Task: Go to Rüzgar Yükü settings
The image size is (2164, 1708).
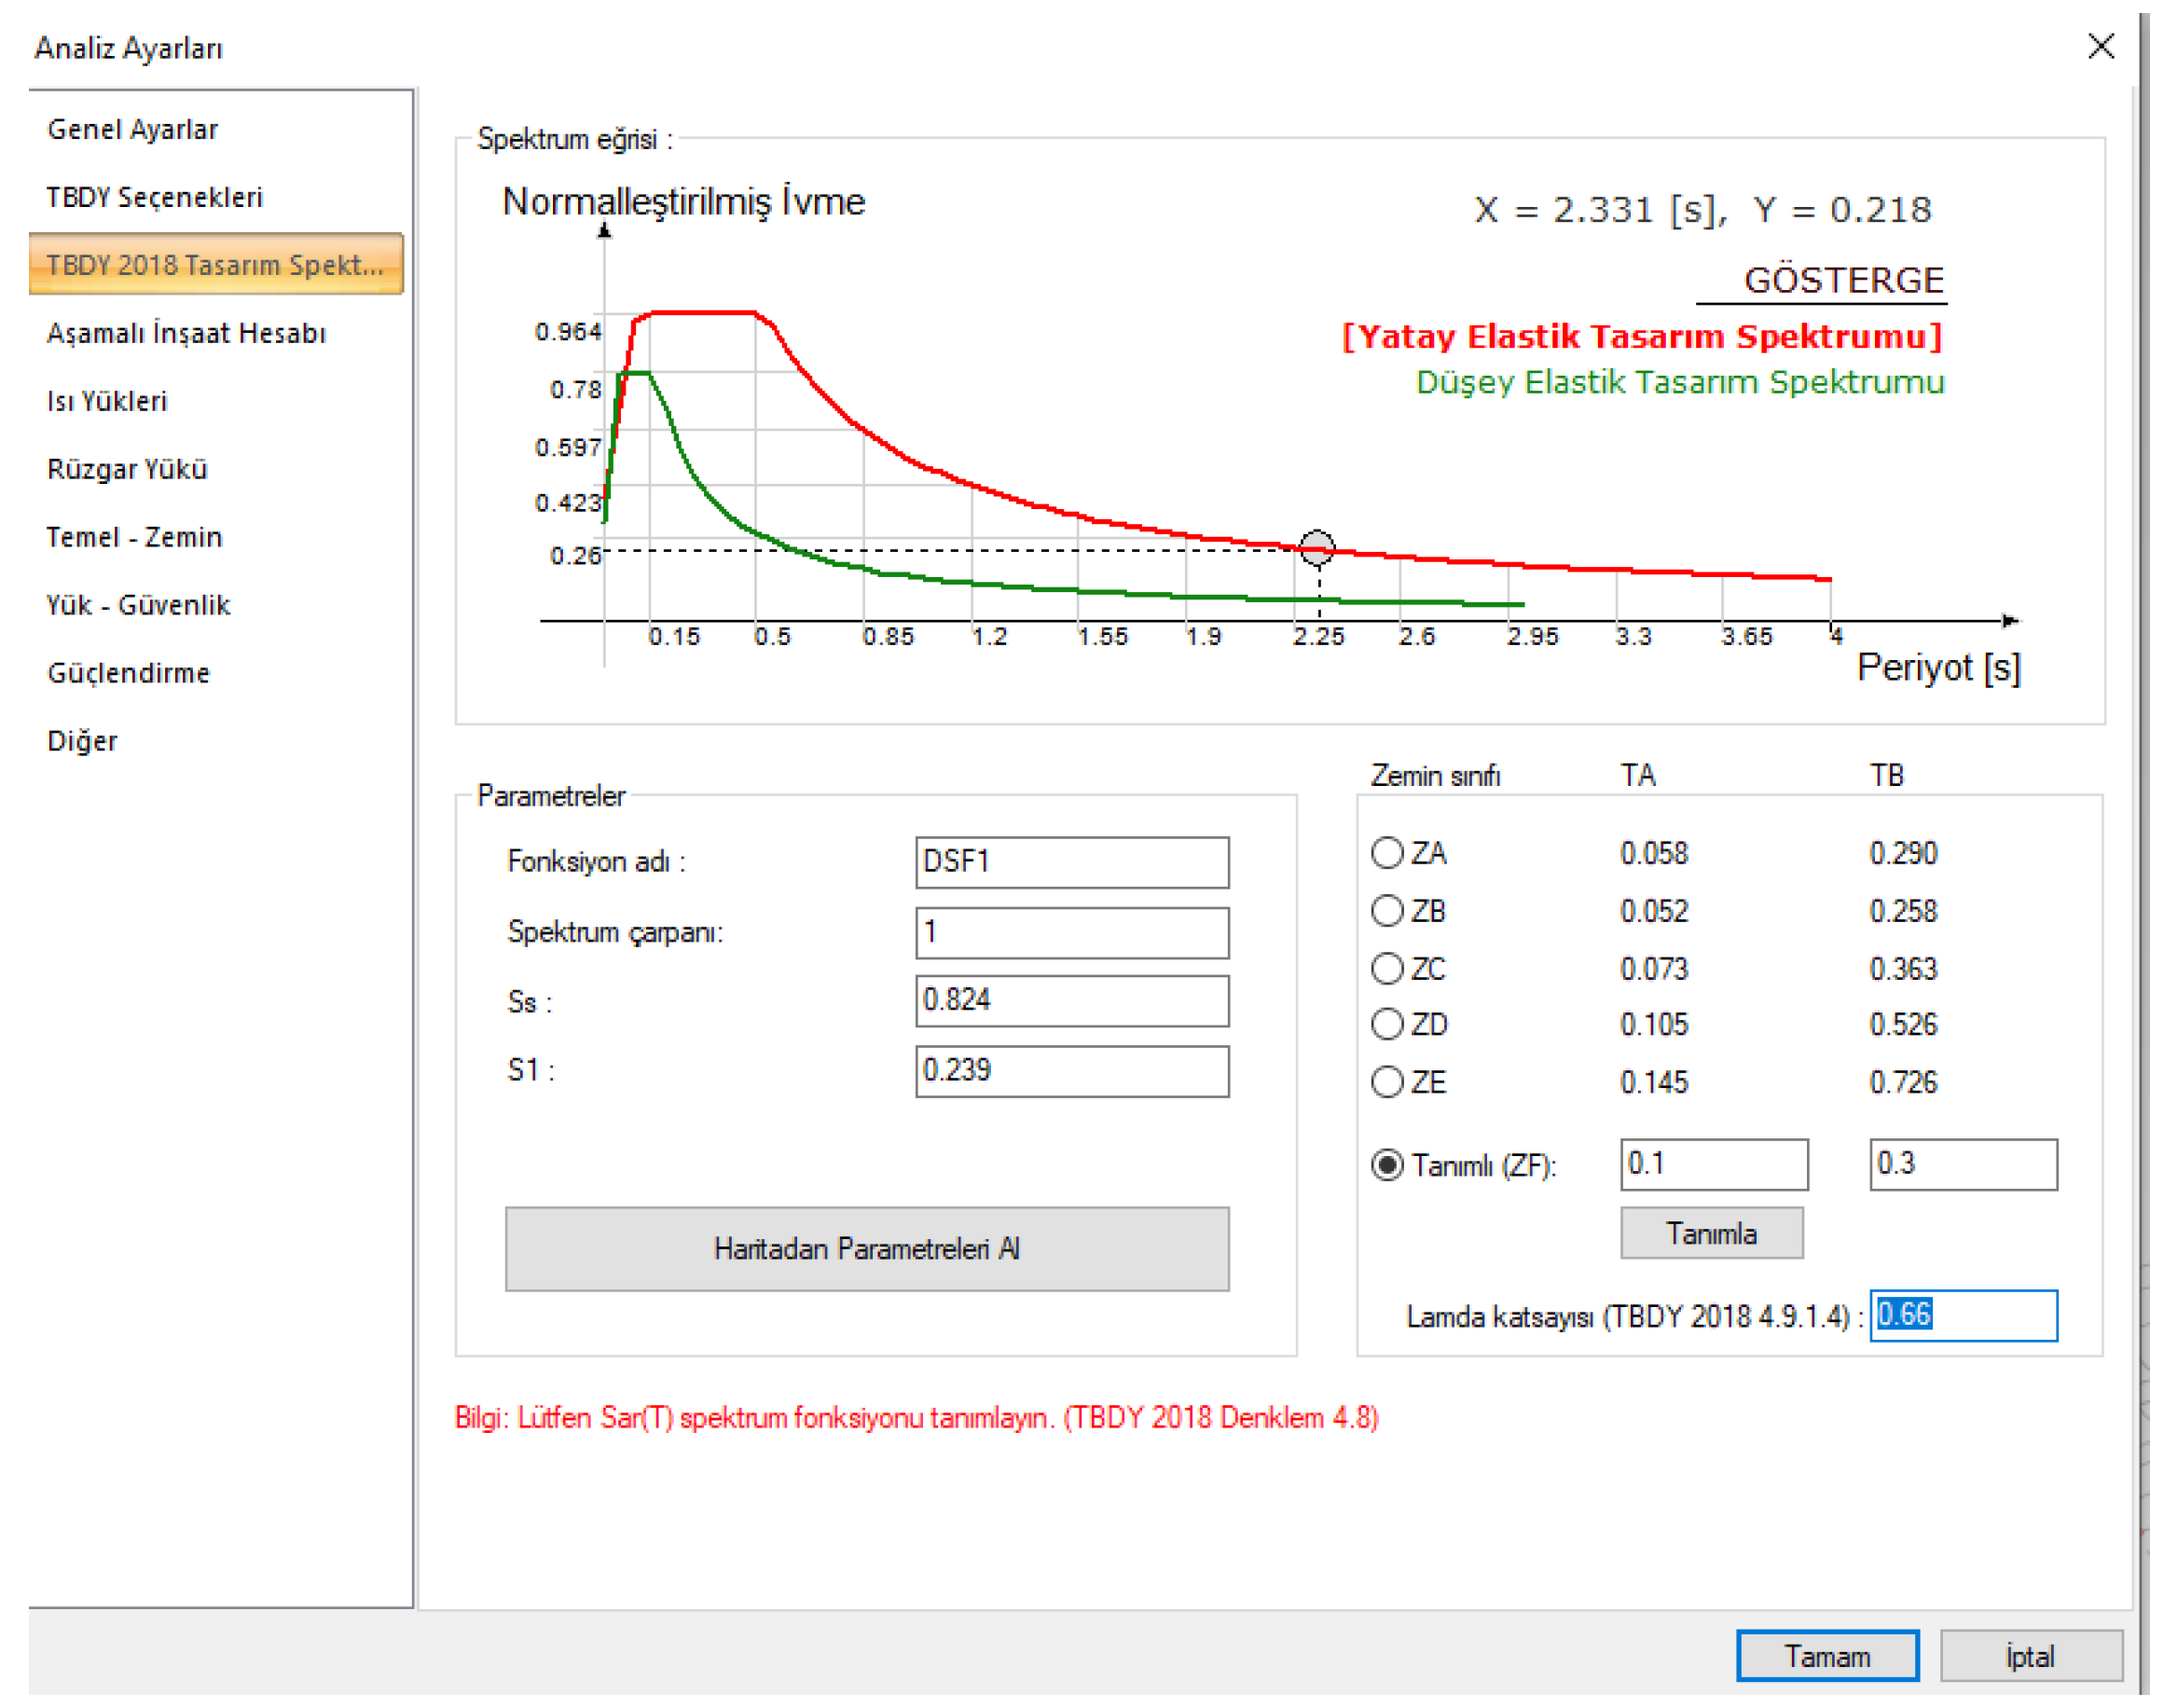Action: tap(127, 469)
